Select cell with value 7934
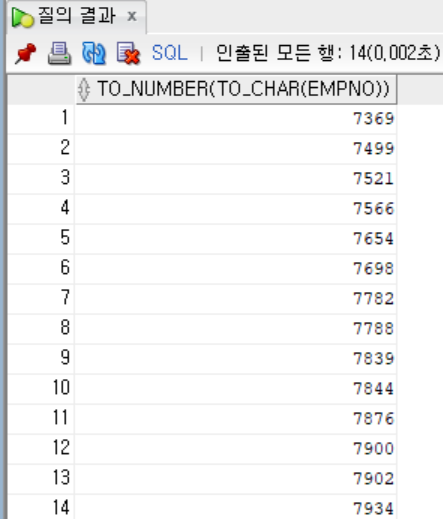Screen dimensions: 443x519 click(236, 507)
